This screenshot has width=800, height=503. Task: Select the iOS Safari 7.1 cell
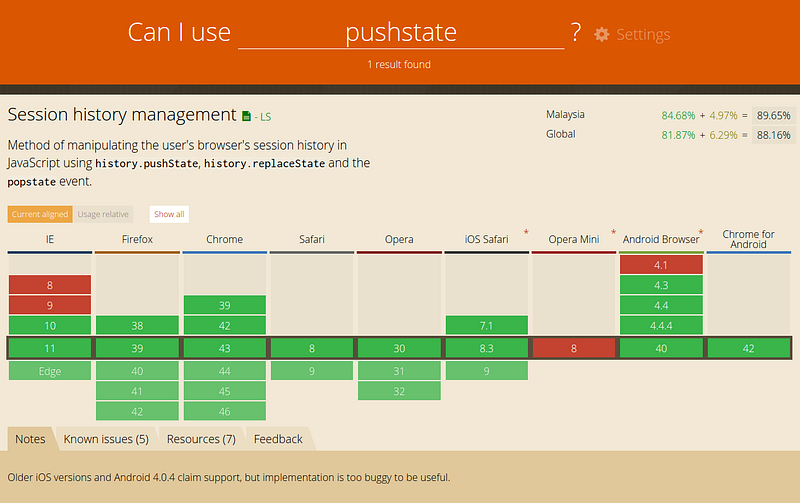[486, 325]
